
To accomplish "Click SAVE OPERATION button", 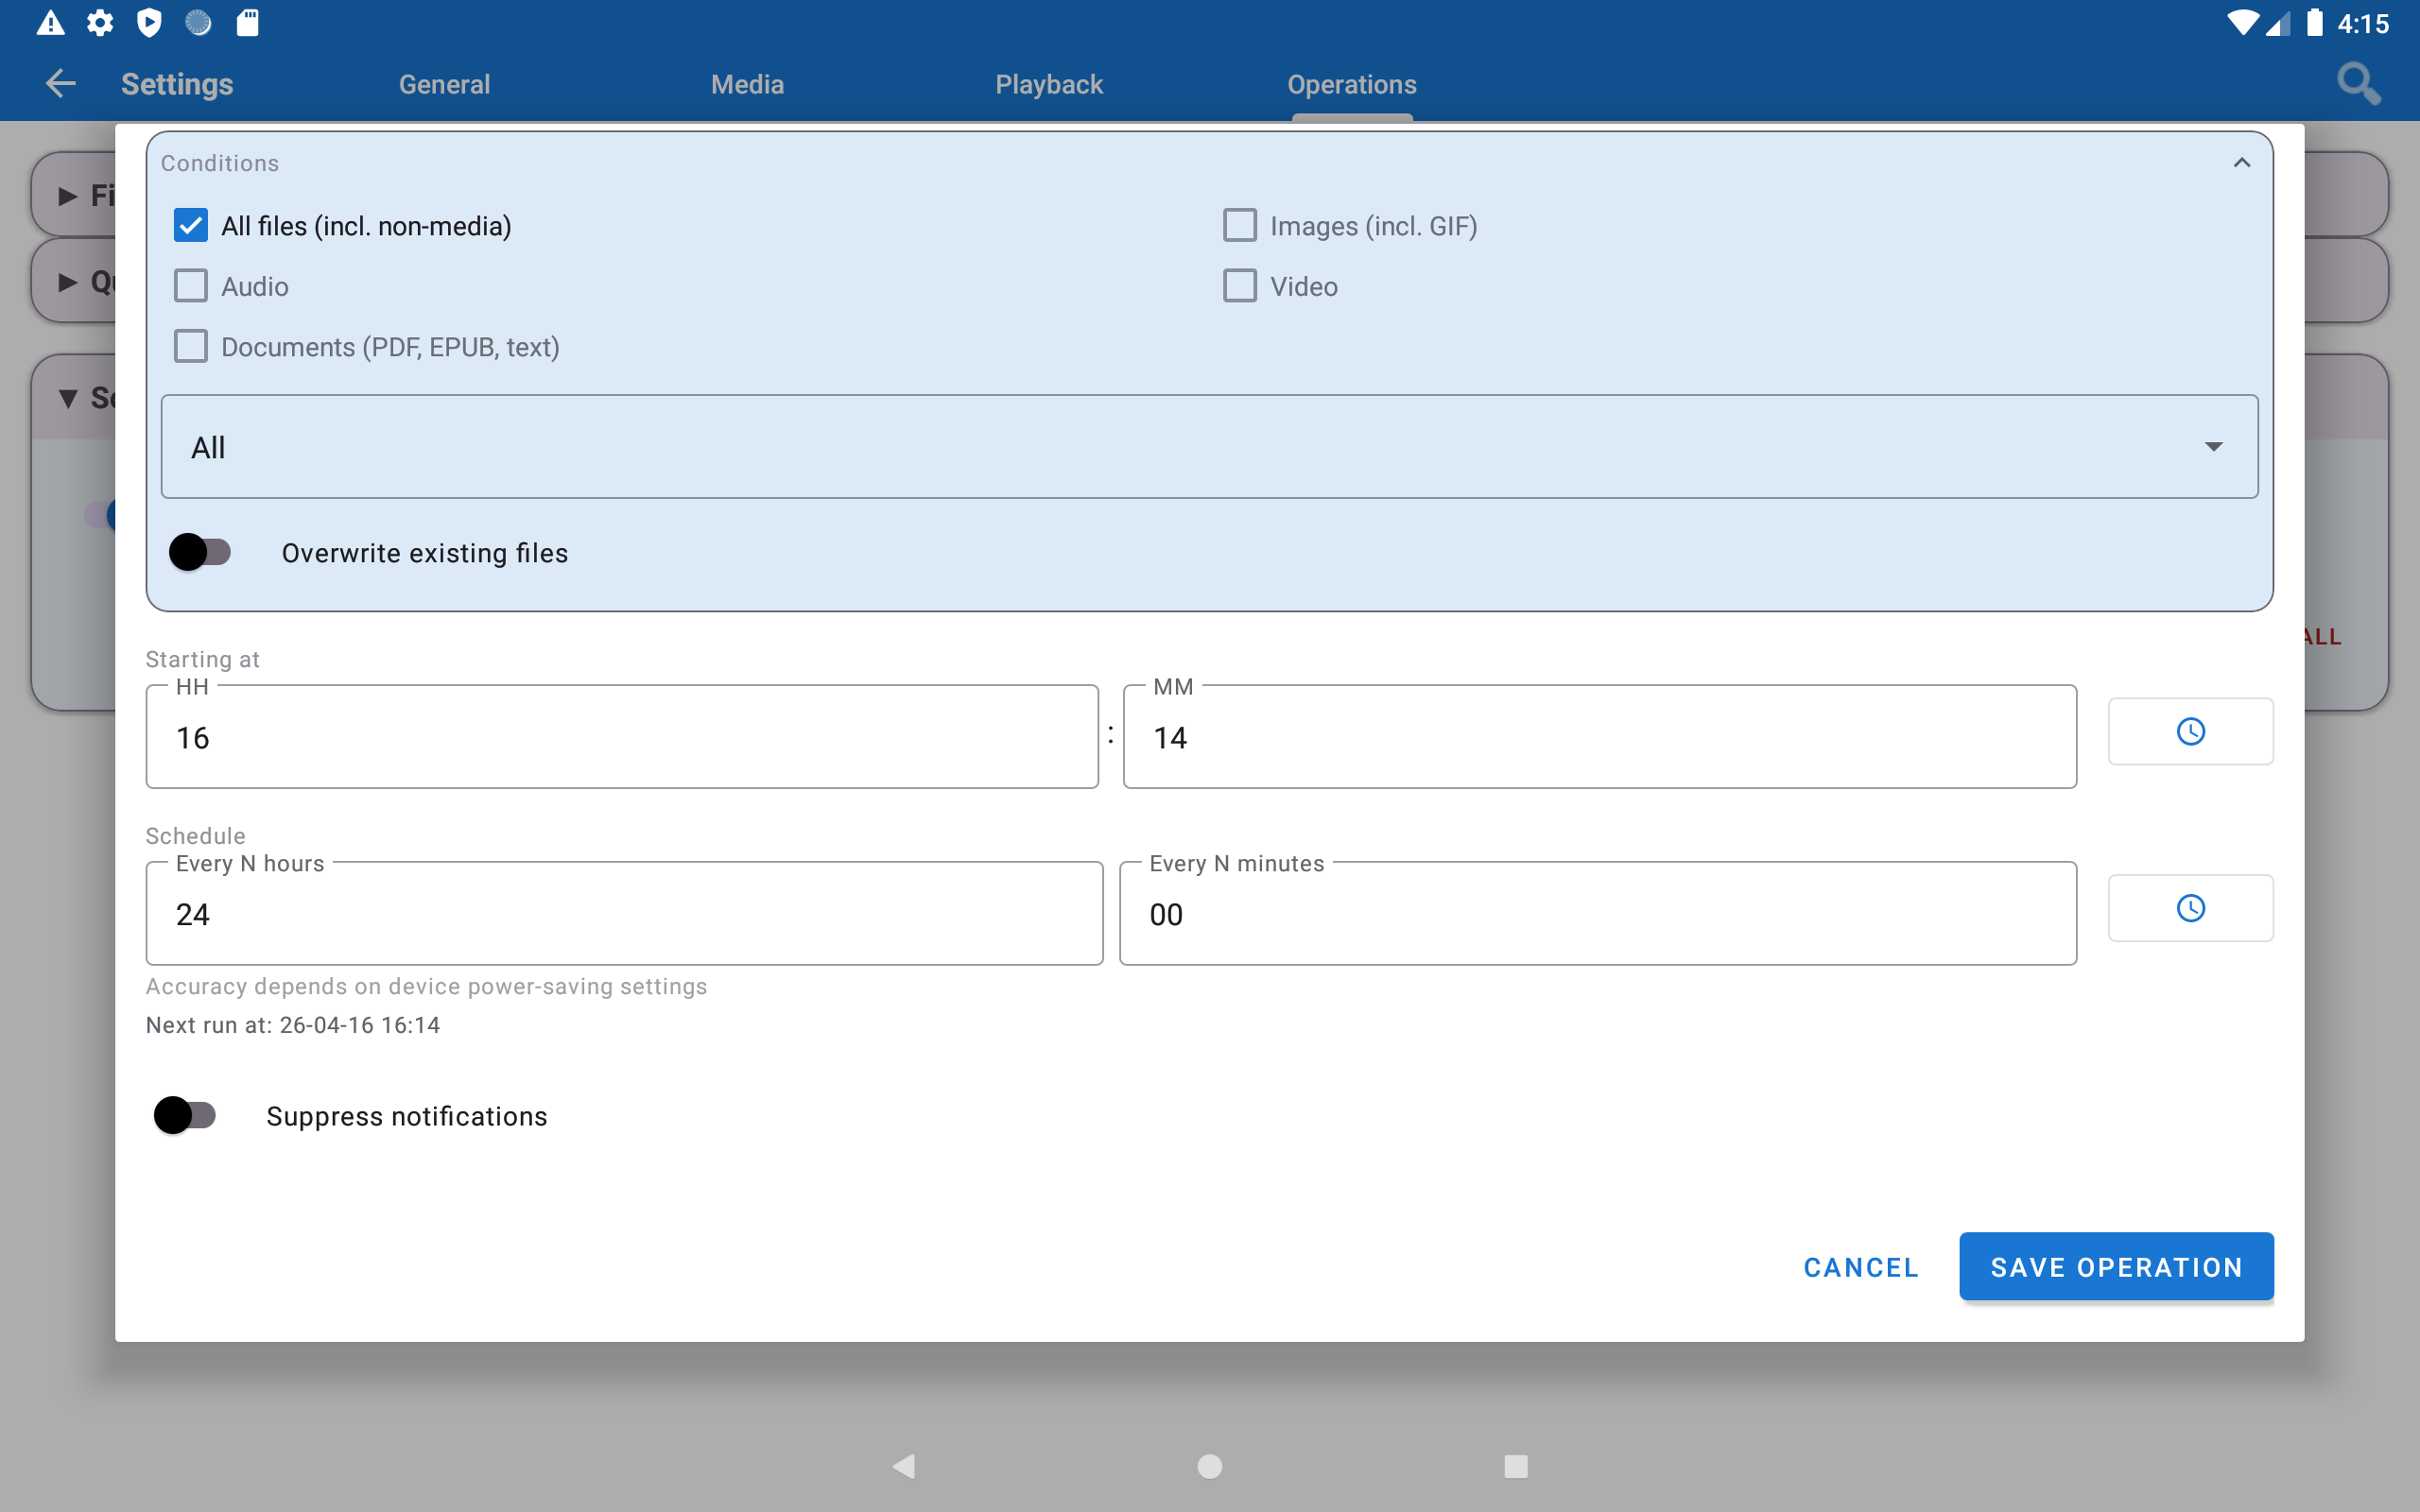I will click(x=2116, y=1267).
